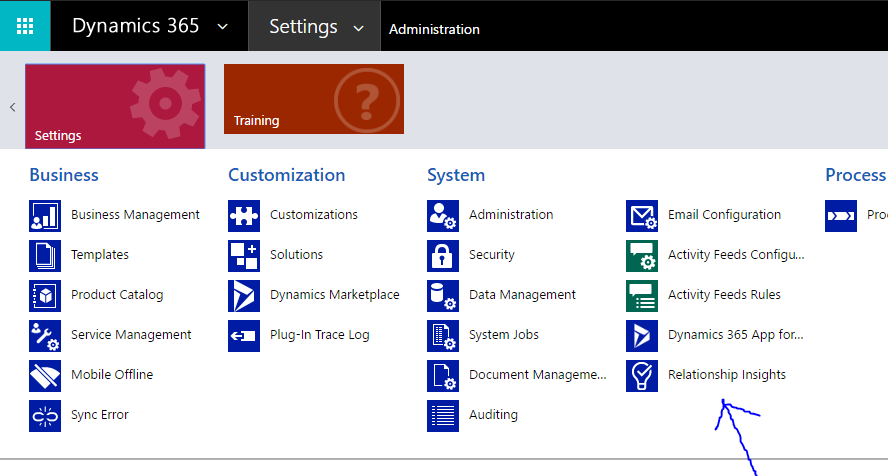Click the Dynamics 365 App for icon
888x476 pixels.
pyautogui.click(x=642, y=336)
